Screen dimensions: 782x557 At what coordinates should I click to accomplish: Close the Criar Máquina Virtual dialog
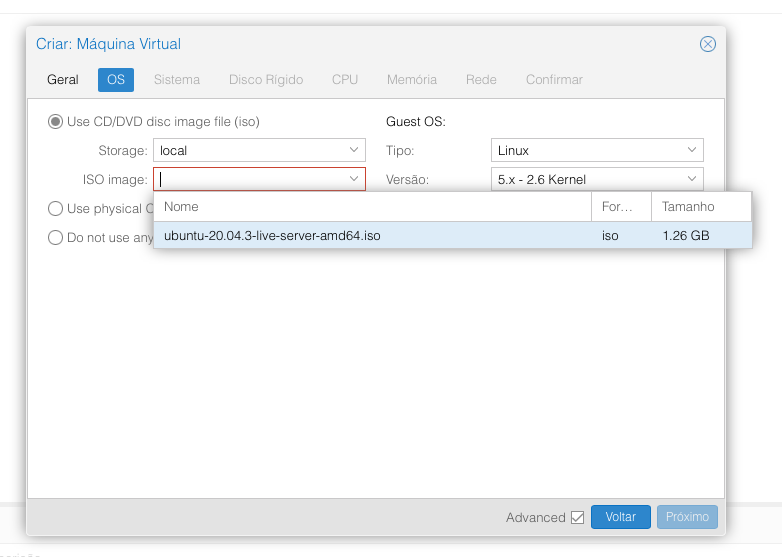[x=707, y=44]
